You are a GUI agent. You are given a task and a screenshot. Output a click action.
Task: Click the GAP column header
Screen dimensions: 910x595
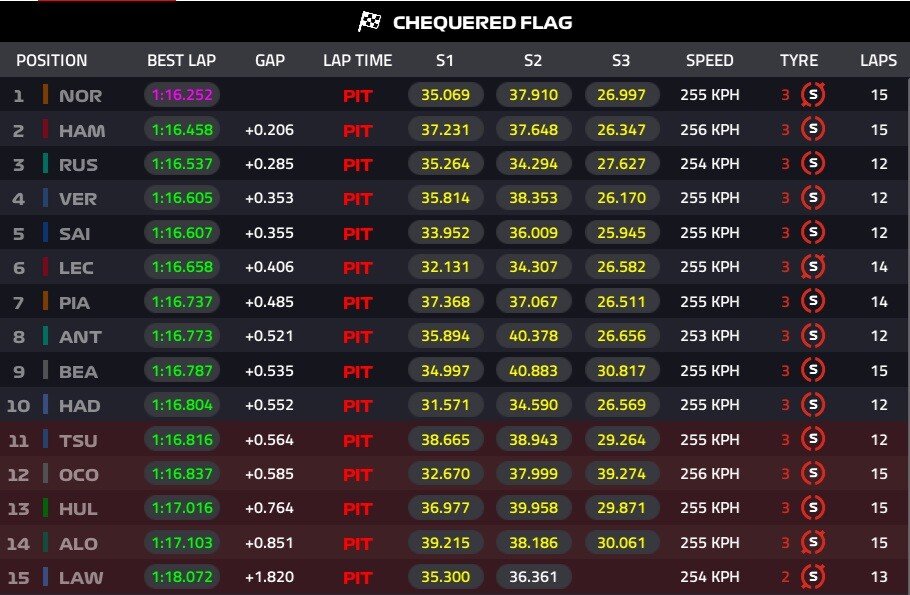pos(270,60)
